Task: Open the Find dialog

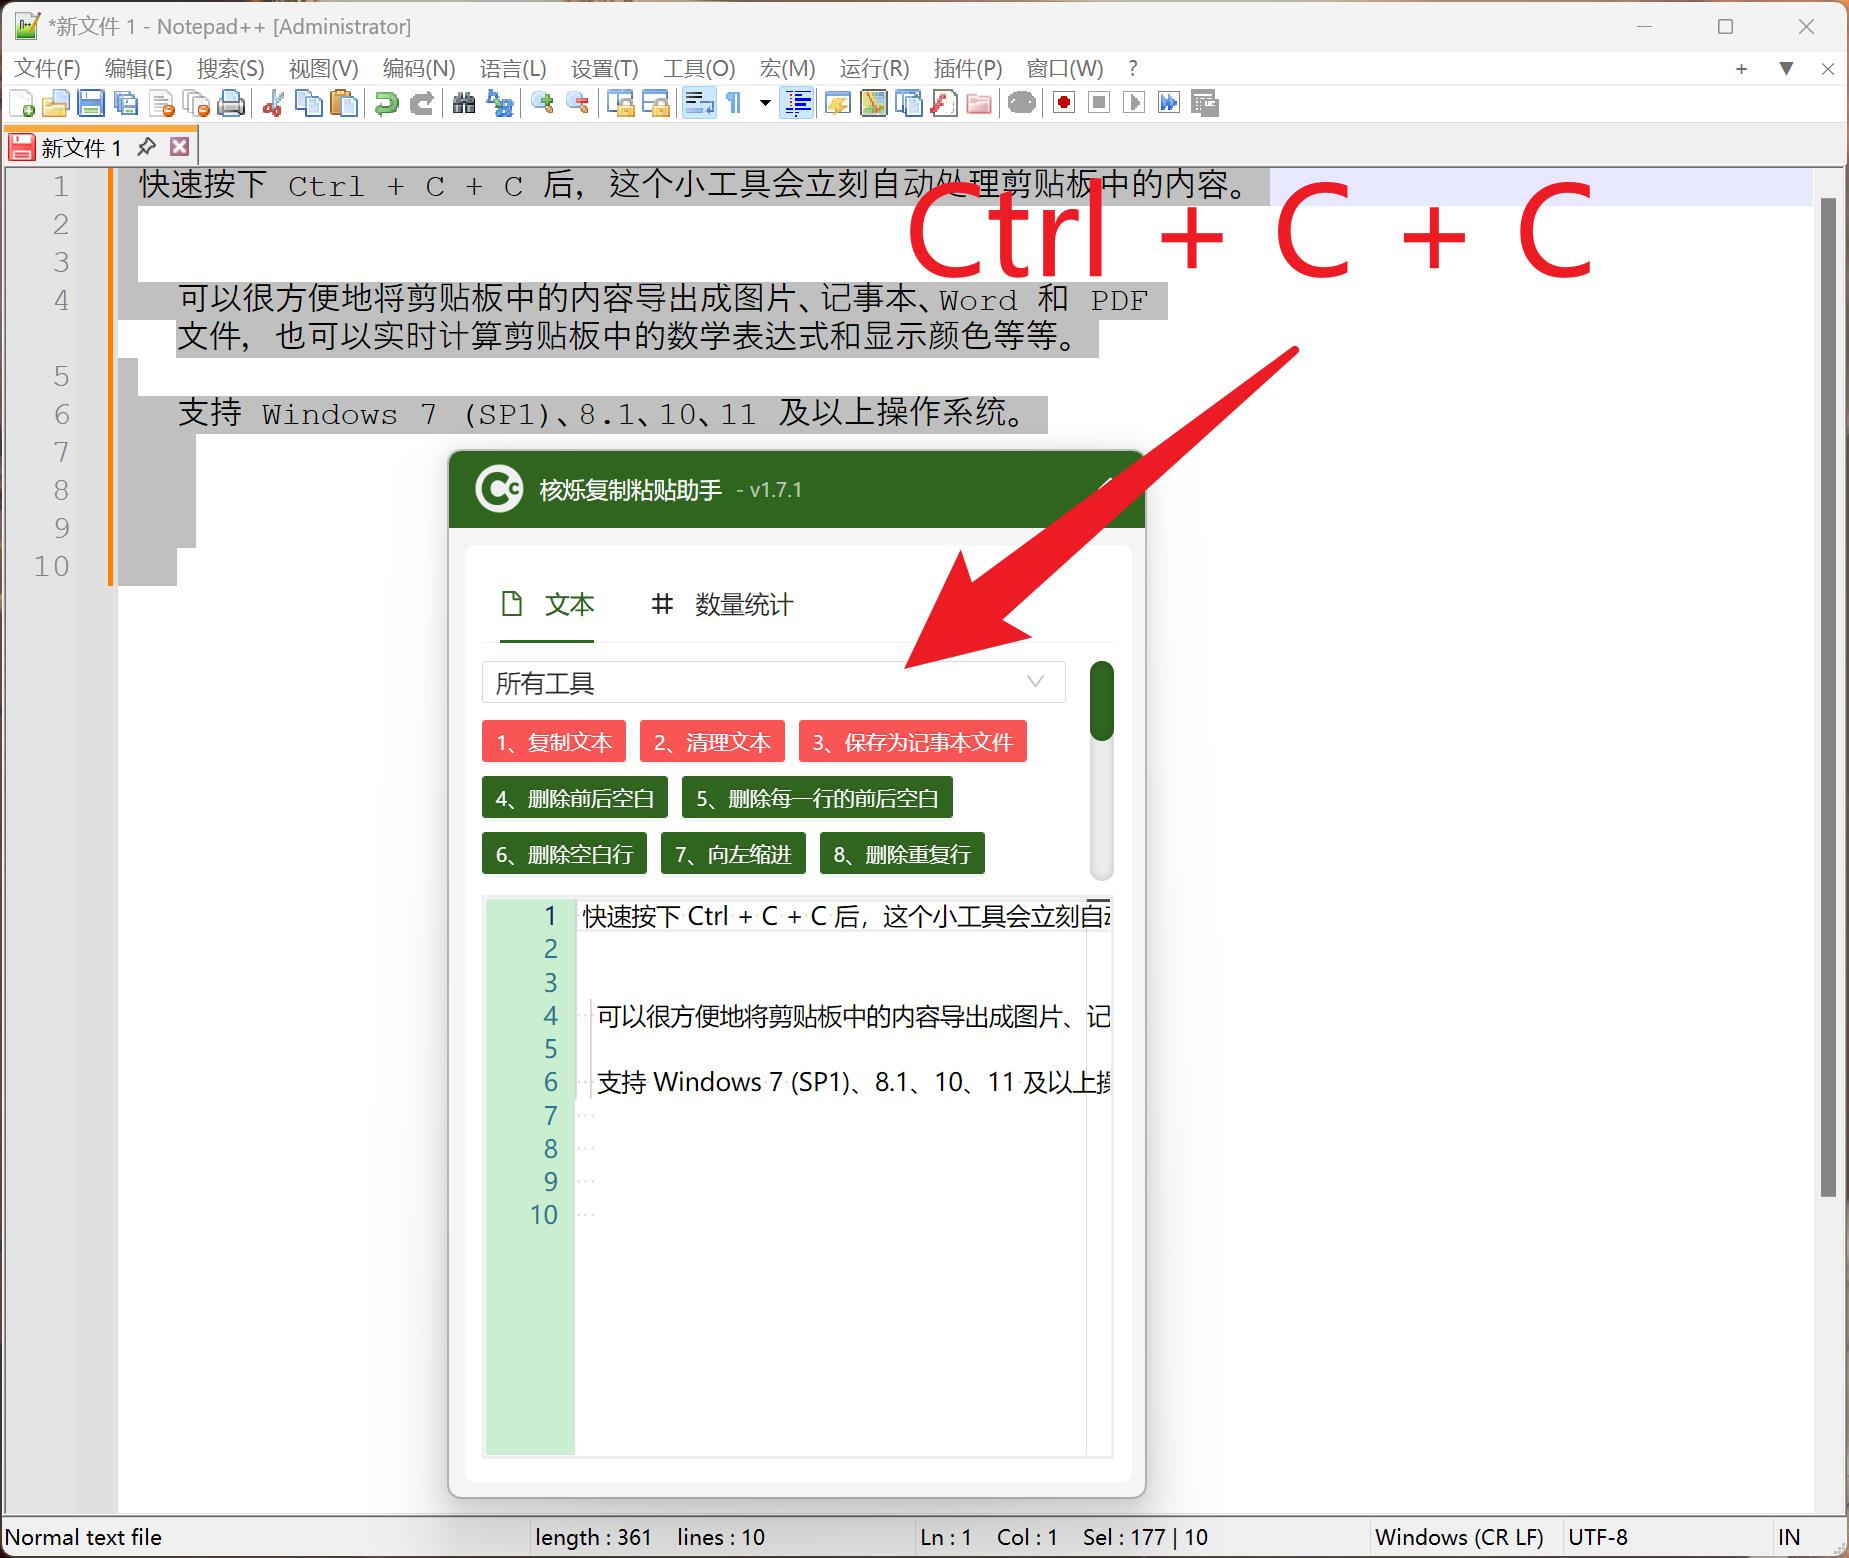Action: coord(463,103)
